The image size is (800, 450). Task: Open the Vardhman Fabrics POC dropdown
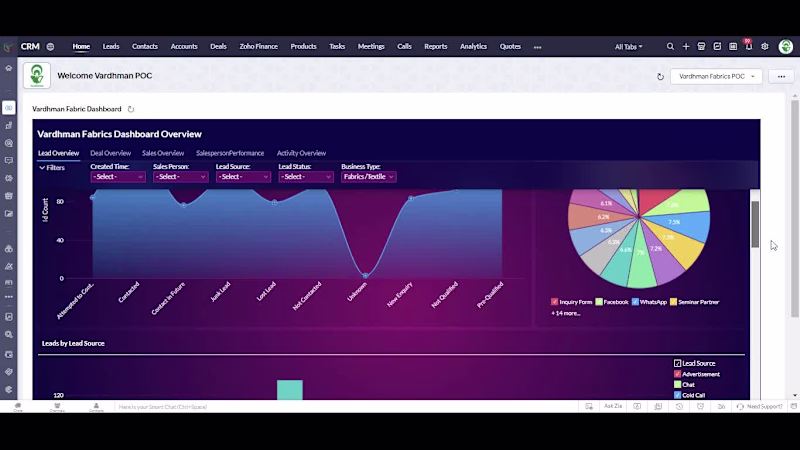pos(716,77)
